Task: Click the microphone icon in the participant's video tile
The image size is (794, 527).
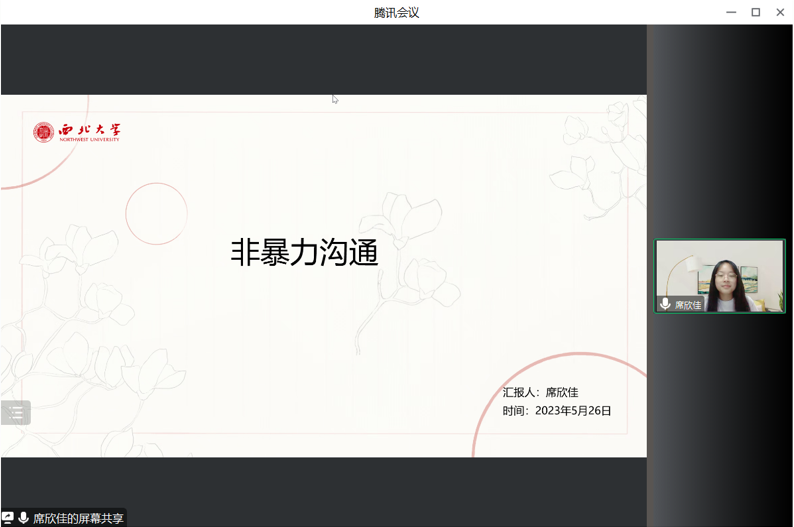Action: 665,304
